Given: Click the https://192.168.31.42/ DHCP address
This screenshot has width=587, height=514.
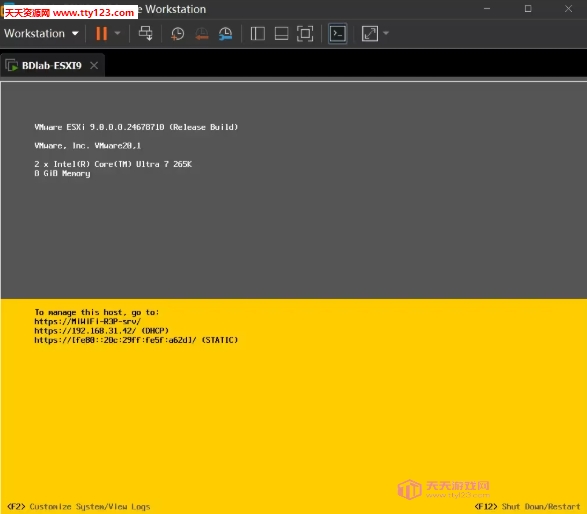Looking at the screenshot, I should pyautogui.click(x=101, y=331).
